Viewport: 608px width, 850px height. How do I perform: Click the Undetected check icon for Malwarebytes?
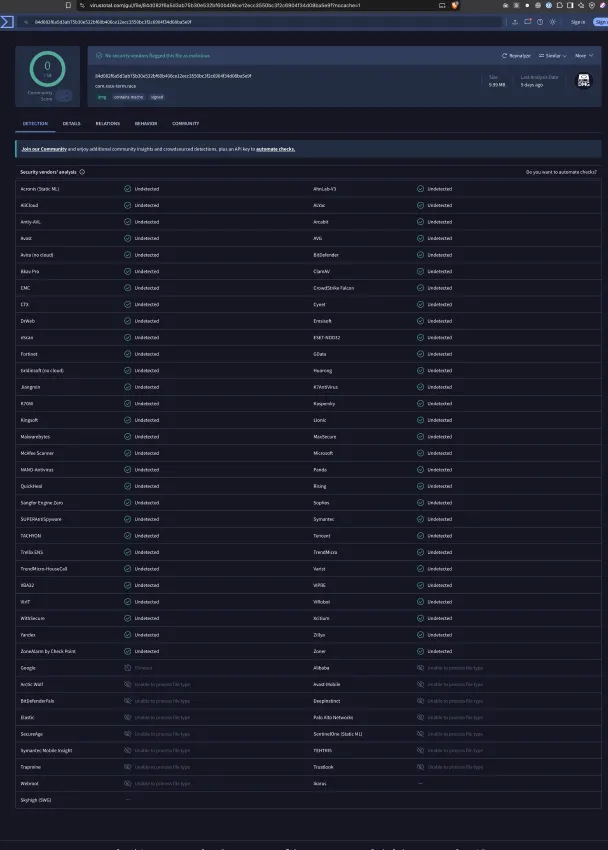tap(127, 436)
